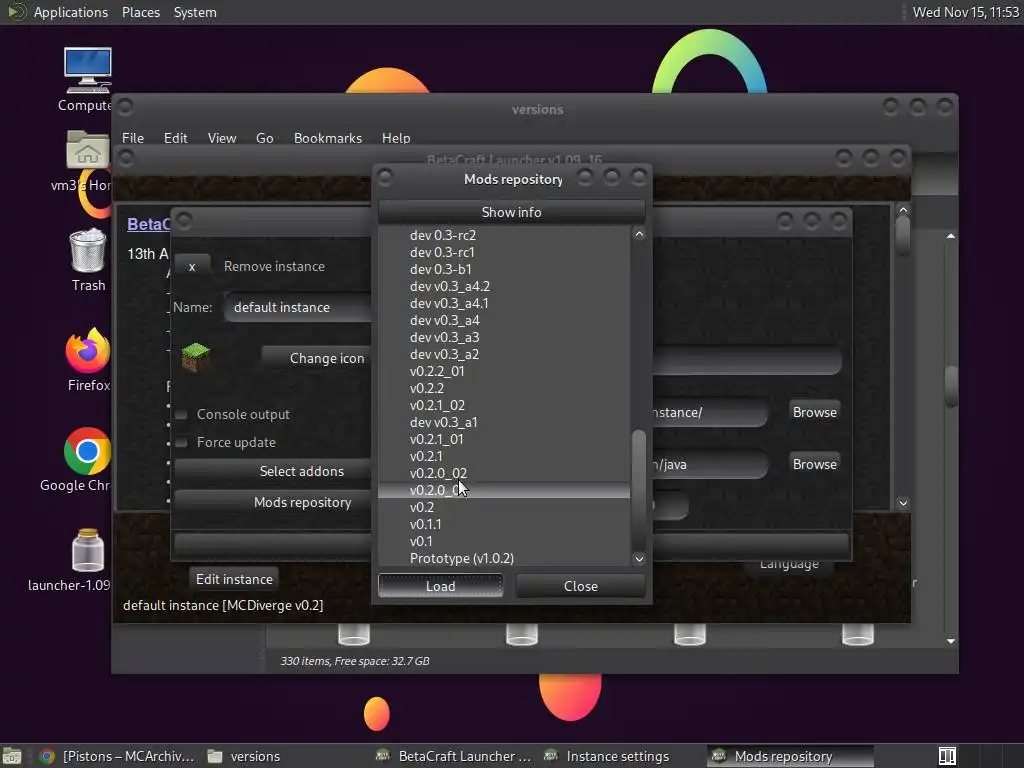Launch Firefox from the desktop
This screenshot has width=1024, height=768.
tap(88, 351)
